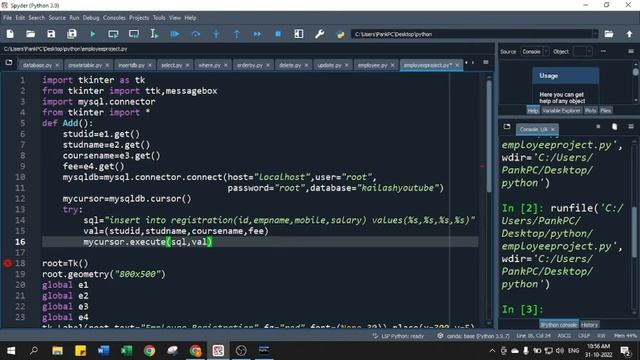640x360 pixels.
Task: Step into function in debugger
Action: pyautogui.click(x=216, y=34)
